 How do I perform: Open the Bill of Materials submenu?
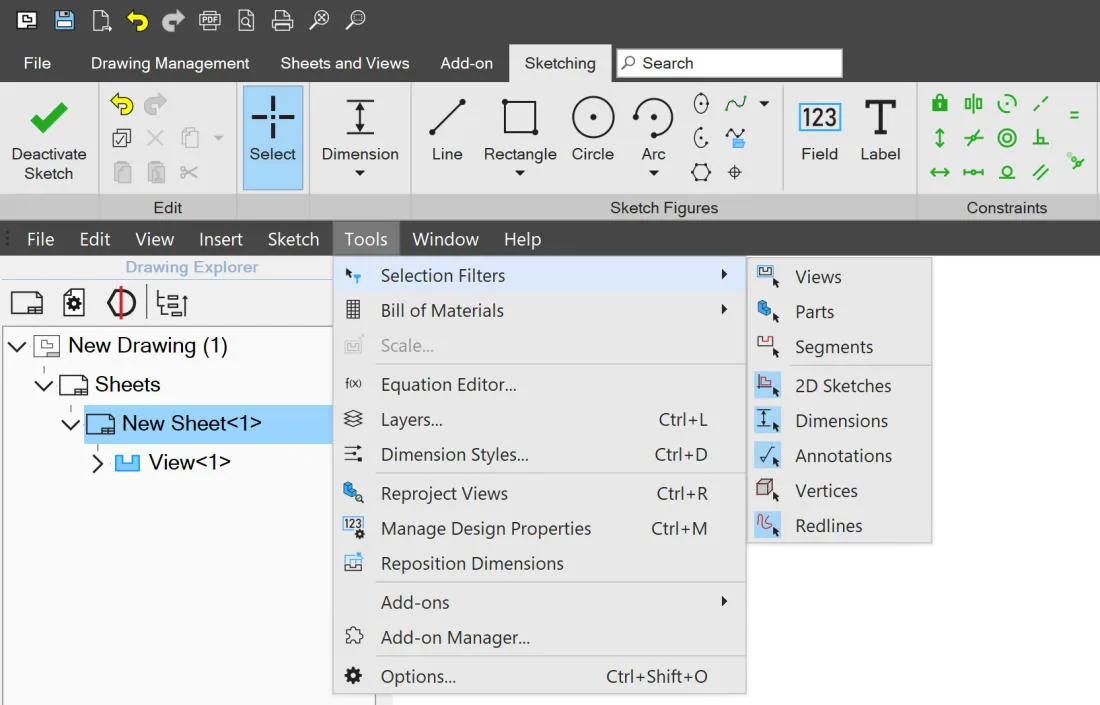coord(539,311)
